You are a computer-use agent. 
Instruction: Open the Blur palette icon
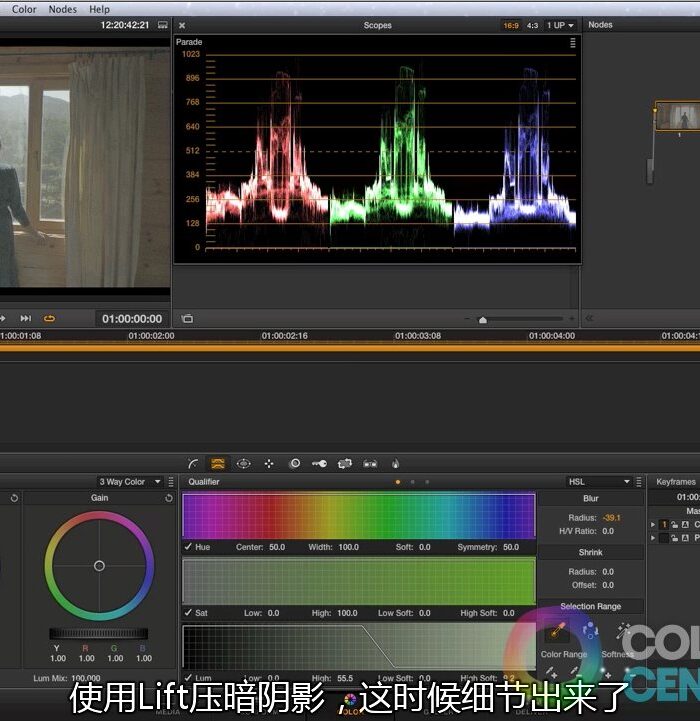(x=294, y=464)
